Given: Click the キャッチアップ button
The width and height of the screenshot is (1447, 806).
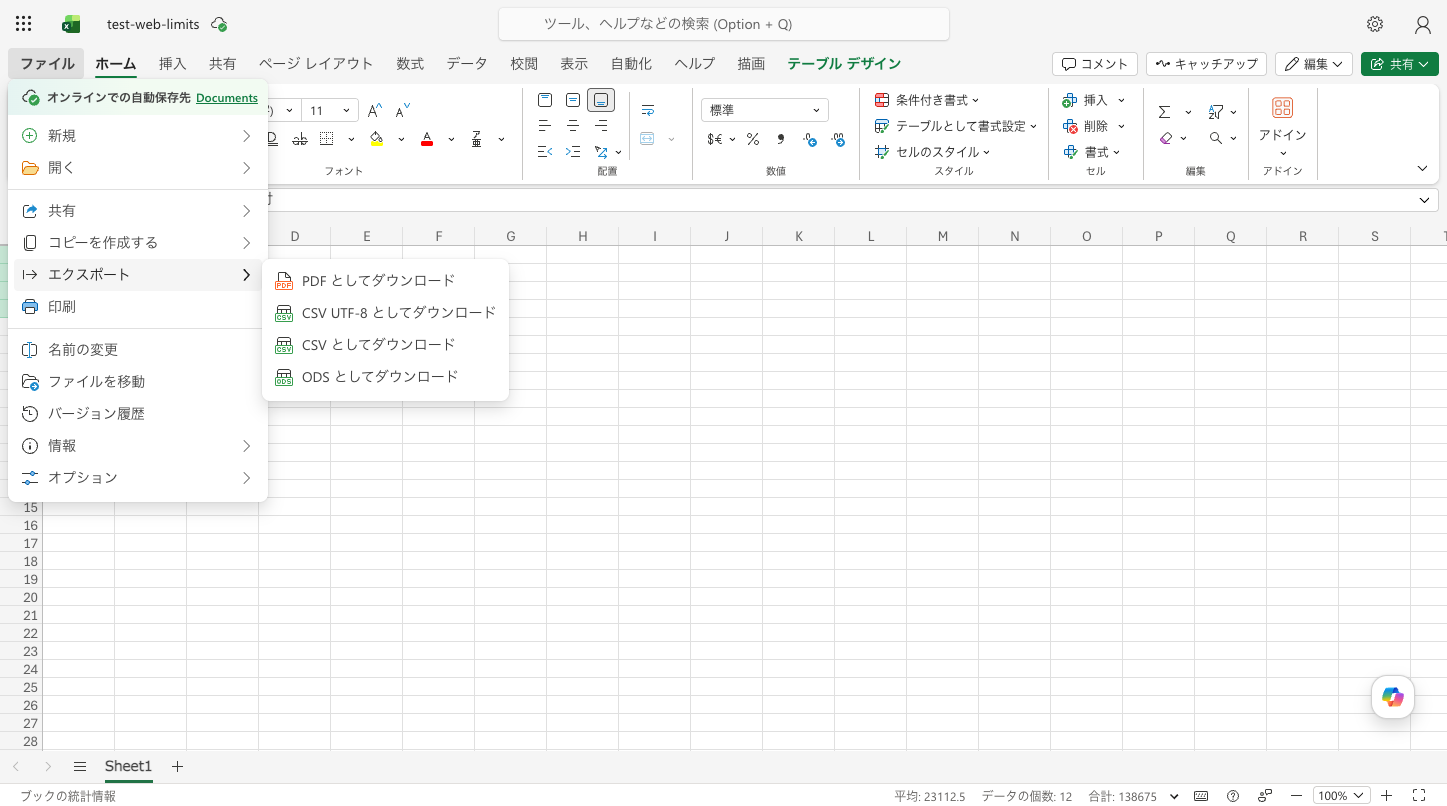Looking at the screenshot, I should click(1206, 63).
